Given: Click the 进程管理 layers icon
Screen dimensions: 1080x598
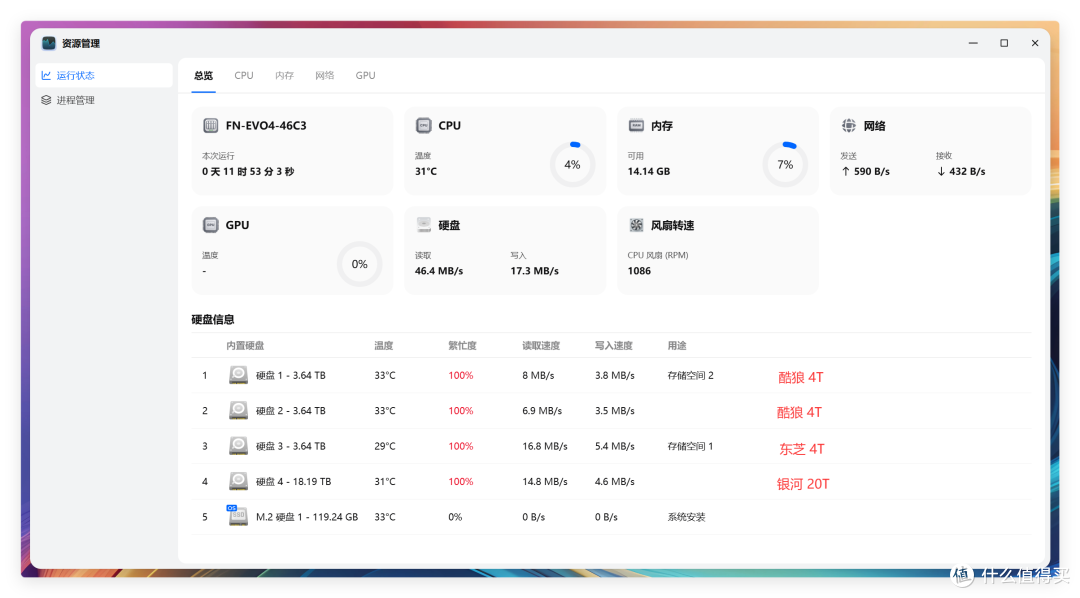Looking at the screenshot, I should 46,100.
